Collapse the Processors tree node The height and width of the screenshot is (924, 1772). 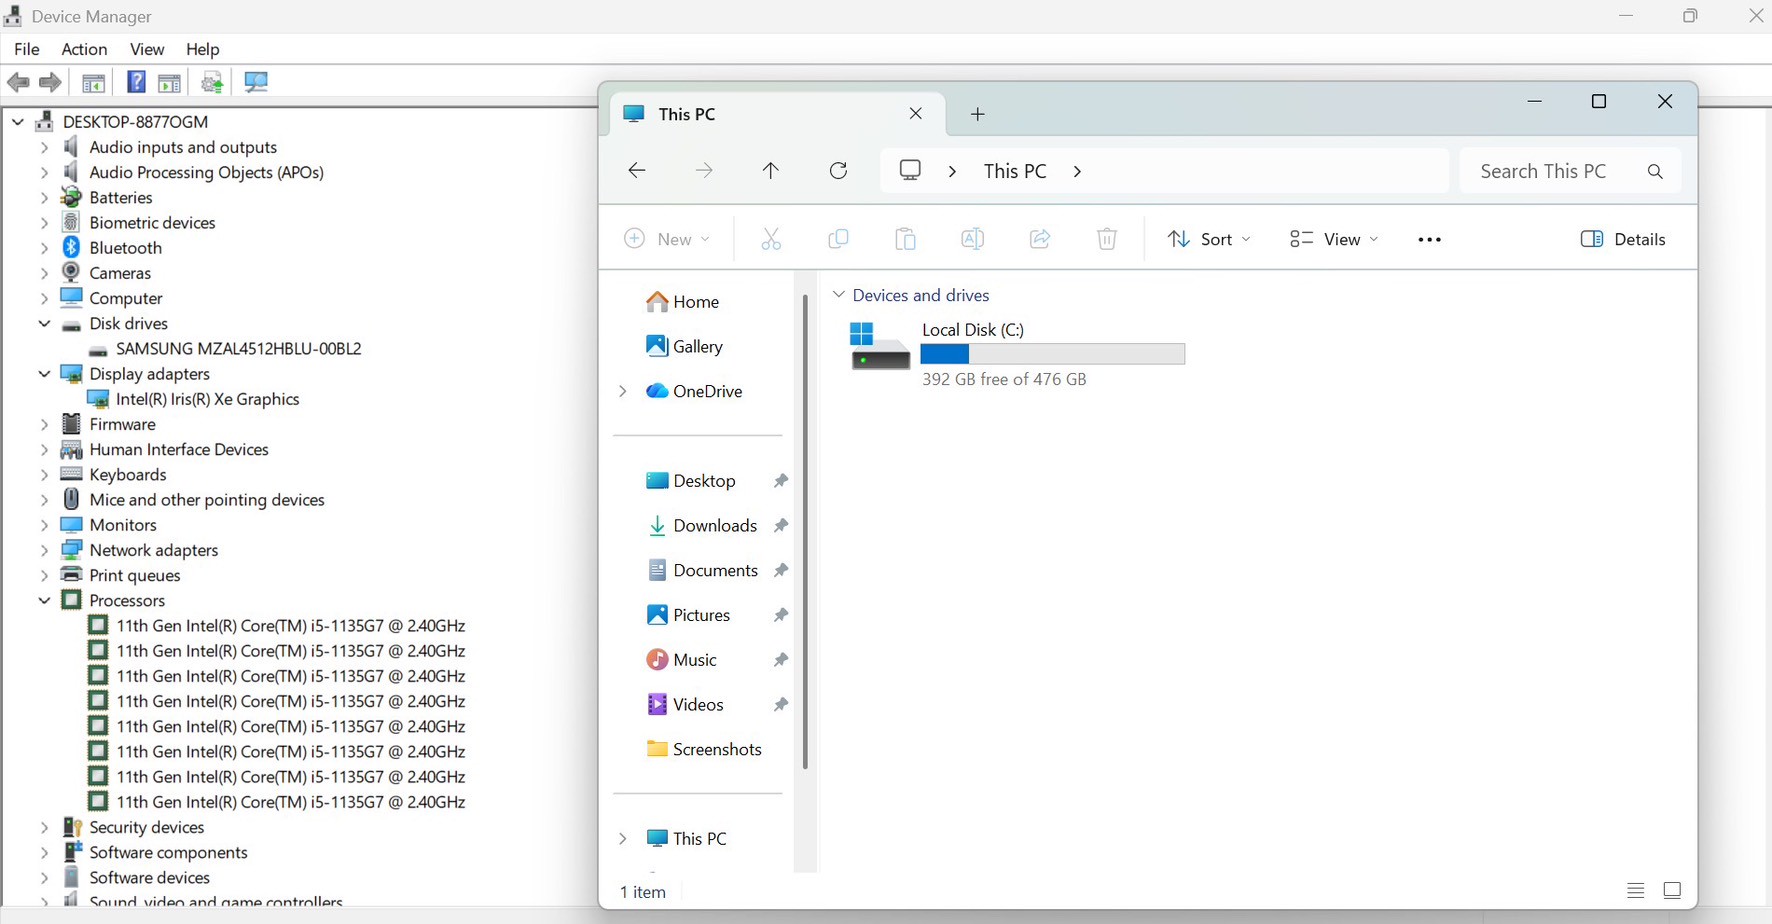coord(44,601)
